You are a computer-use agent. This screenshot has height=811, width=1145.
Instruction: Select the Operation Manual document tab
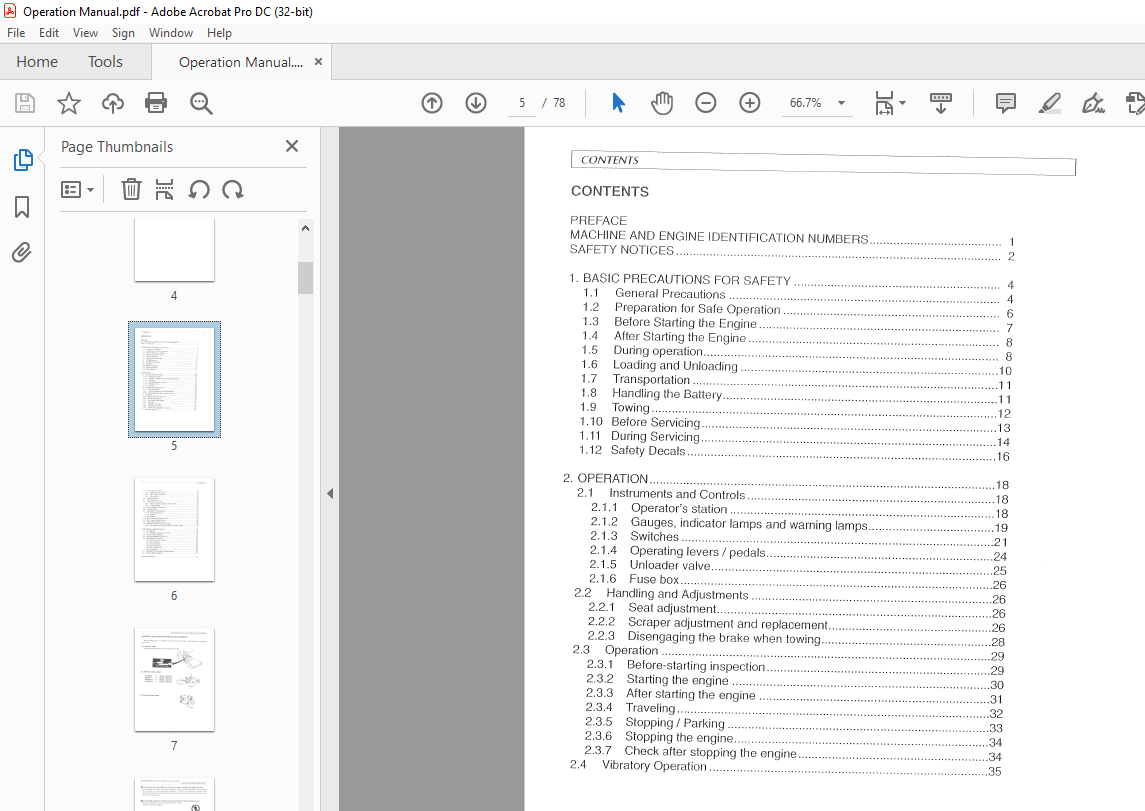(x=241, y=63)
